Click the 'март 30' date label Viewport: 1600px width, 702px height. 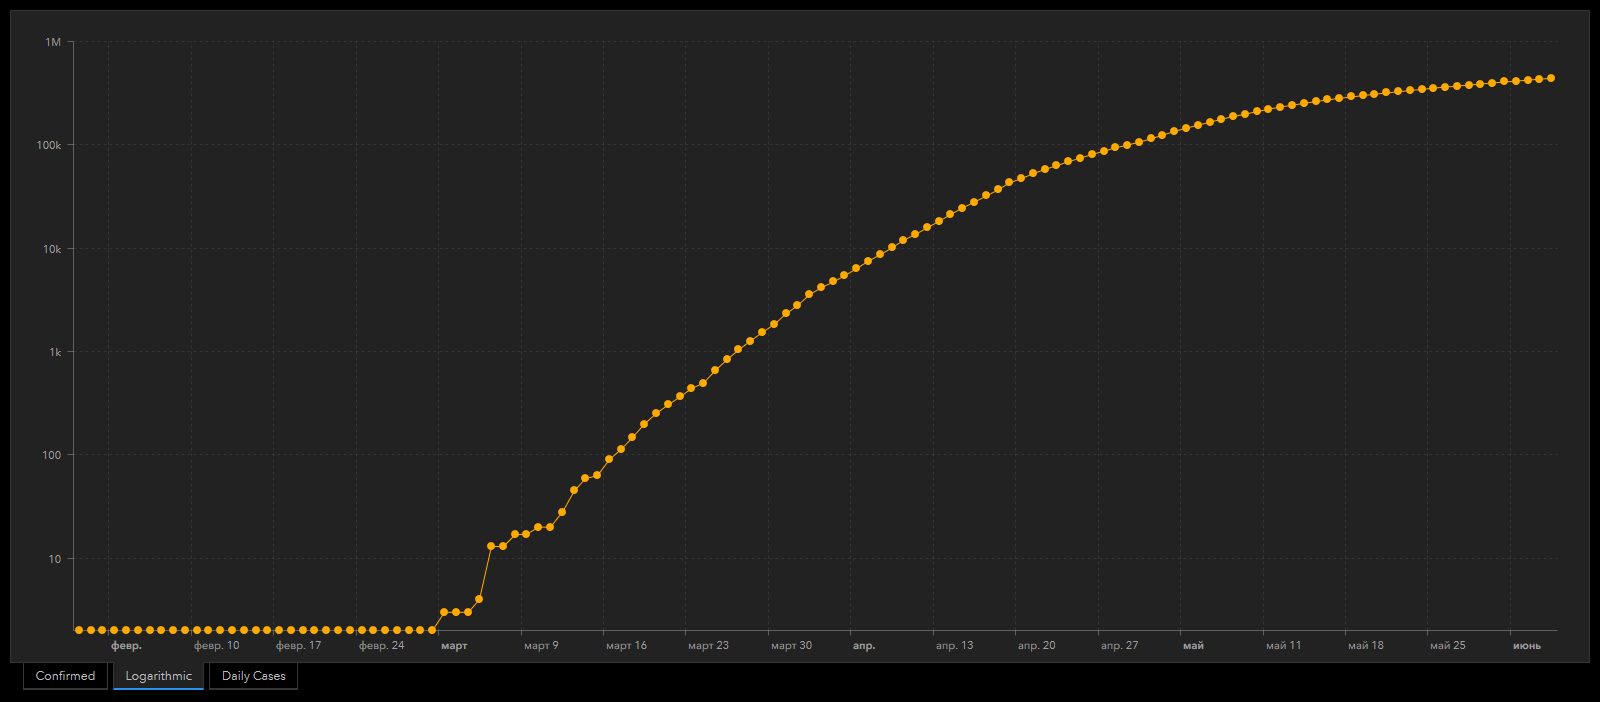point(791,646)
